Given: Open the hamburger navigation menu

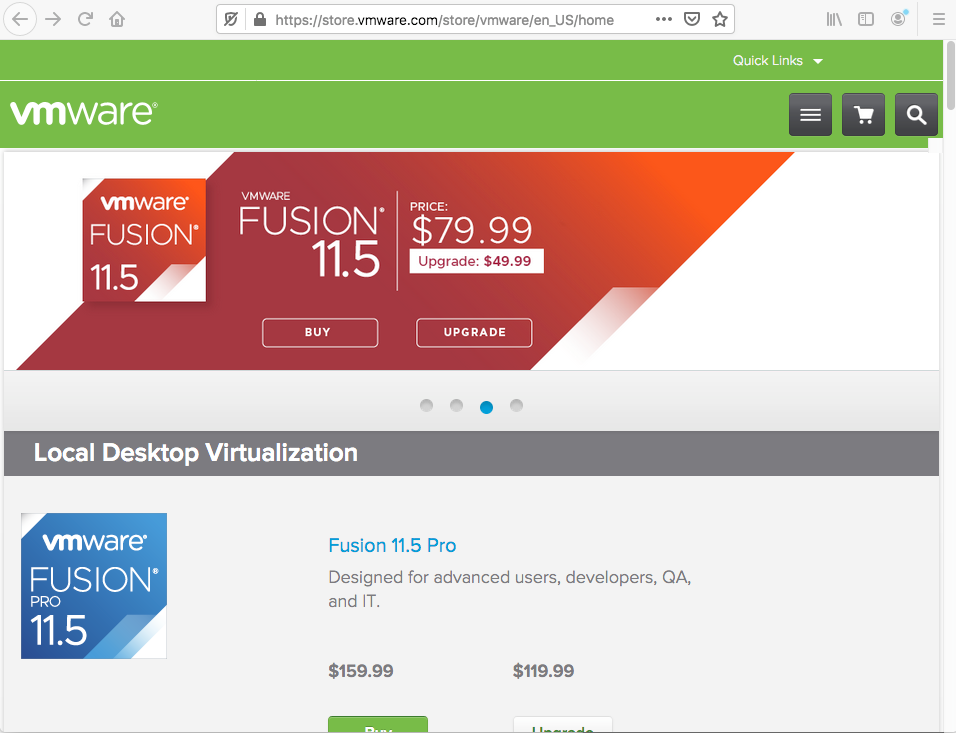Looking at the screenshot, I should coord(810,115).
